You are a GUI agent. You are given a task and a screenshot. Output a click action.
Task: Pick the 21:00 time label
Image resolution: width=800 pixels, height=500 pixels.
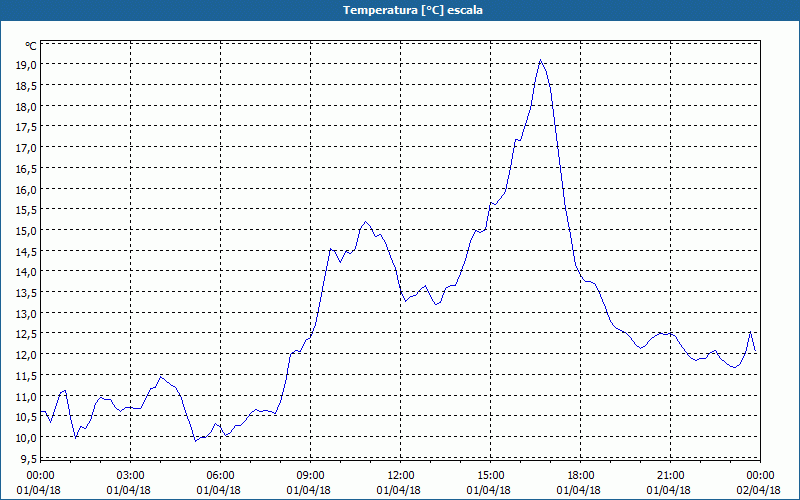click(670, 476)
